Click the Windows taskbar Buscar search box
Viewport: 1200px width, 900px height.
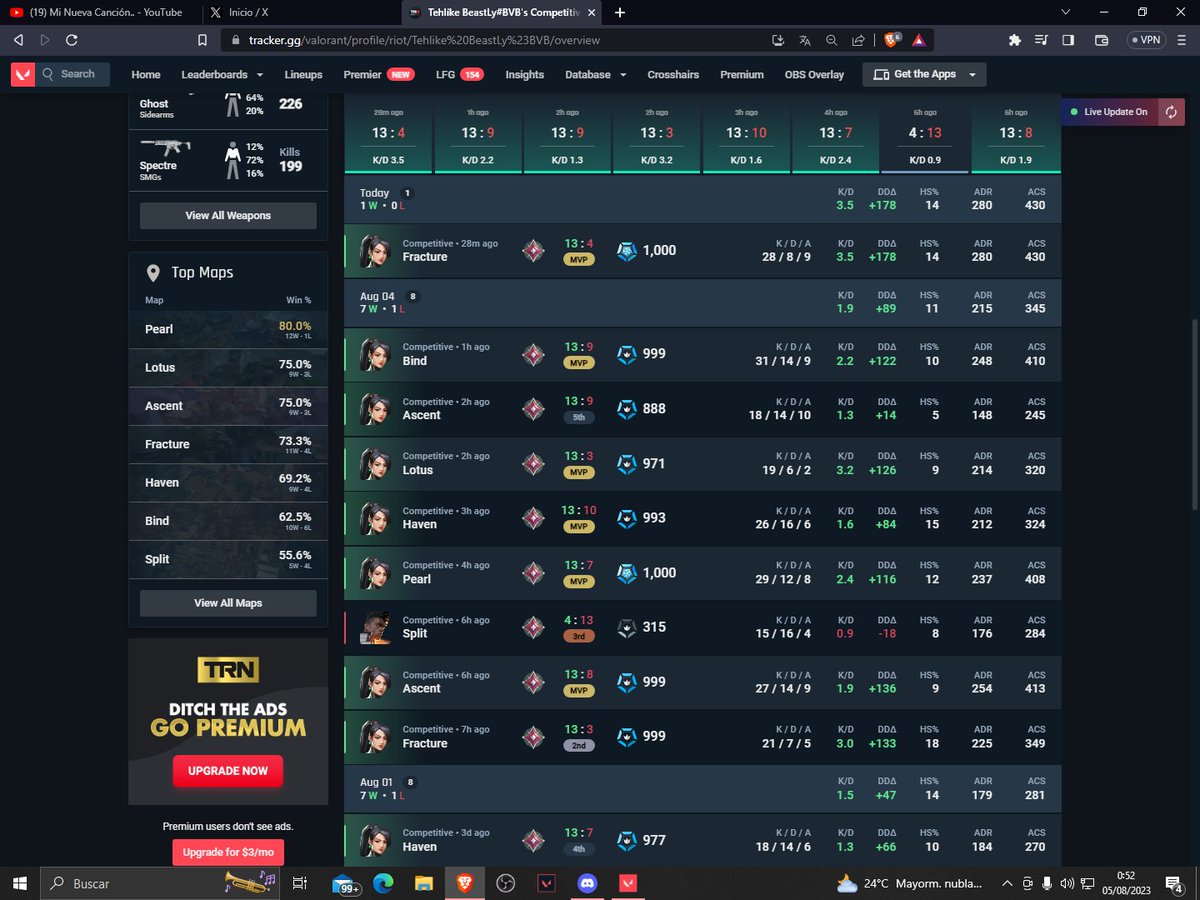160,884
